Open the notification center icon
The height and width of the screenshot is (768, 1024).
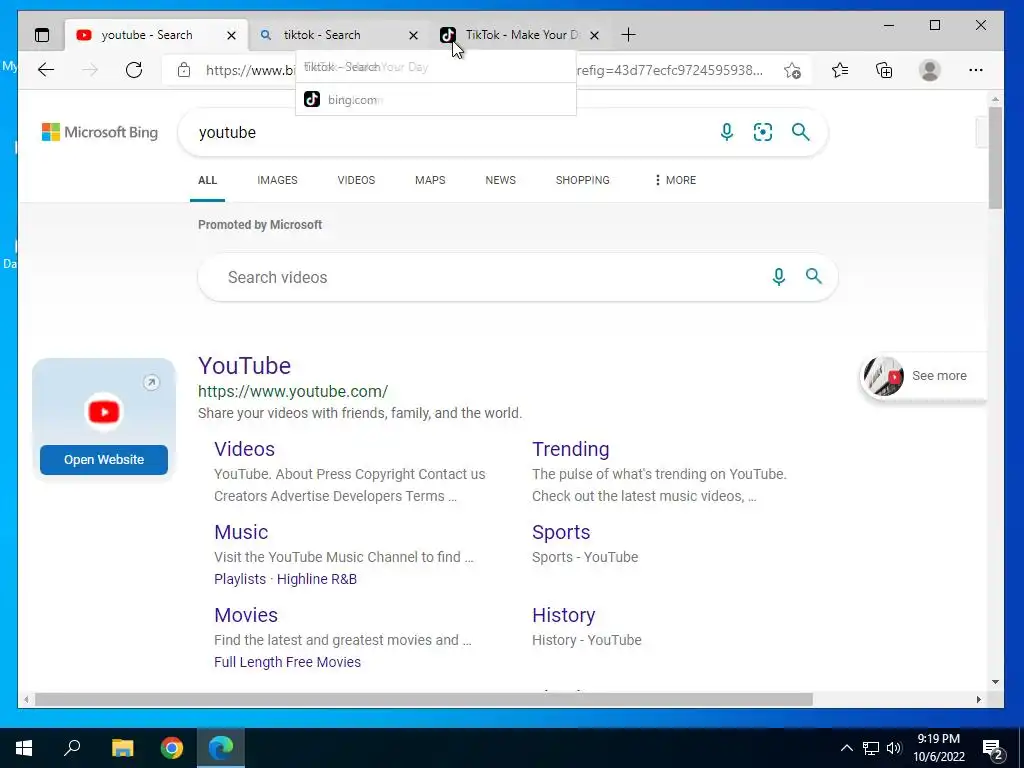pos(993,750)
